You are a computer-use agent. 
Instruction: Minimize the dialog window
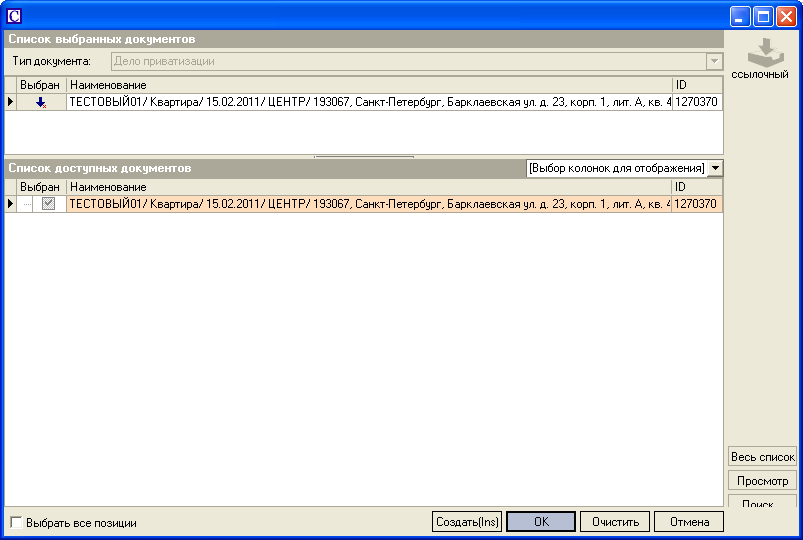[740, 16]
